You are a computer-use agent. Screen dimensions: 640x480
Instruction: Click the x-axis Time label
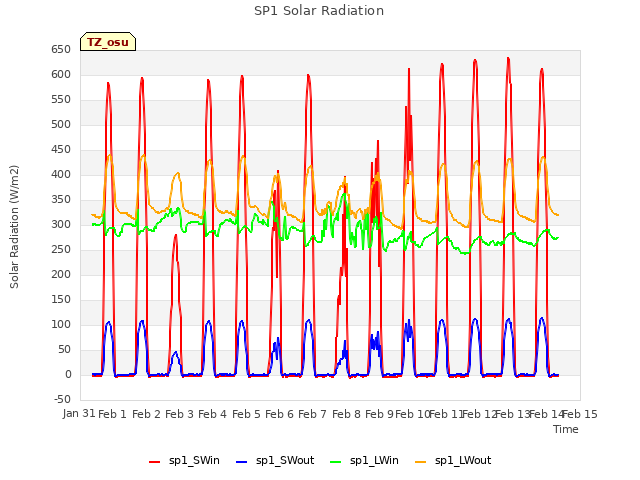(x=566, y=429)
